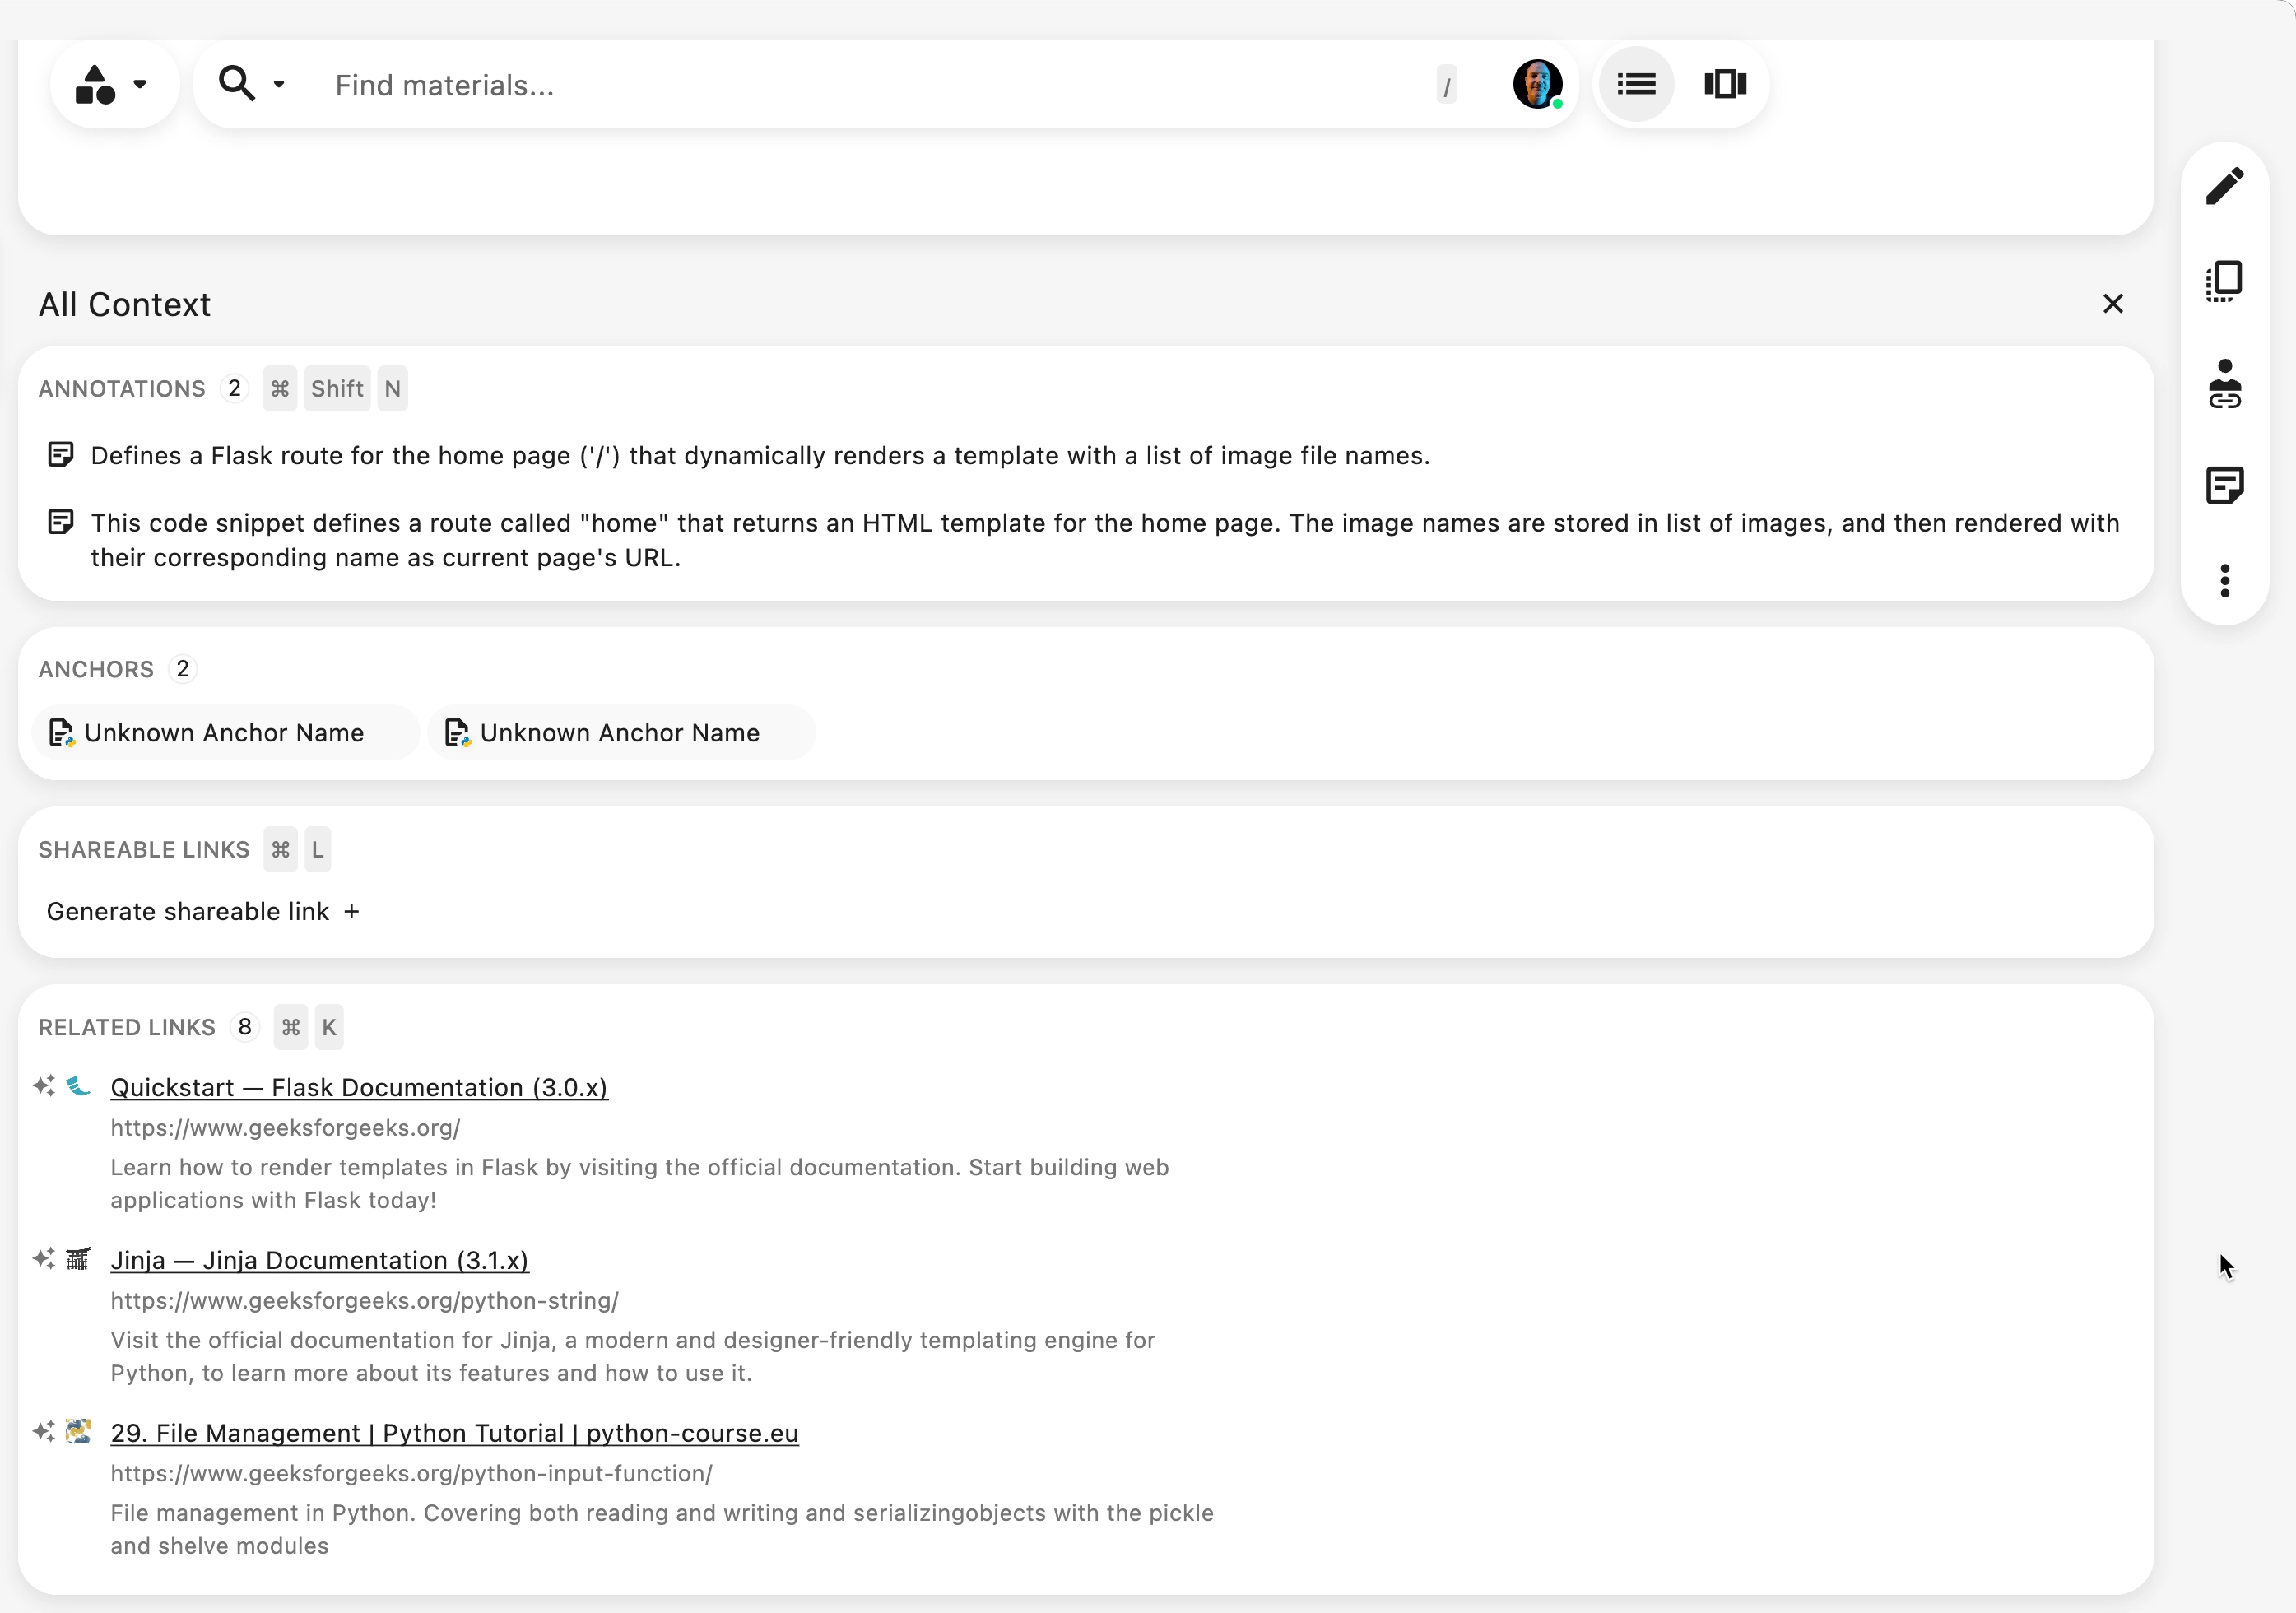2296x1613 pixels.
Task: Open the dropdown arrow next to the search icon
Action: (x=279, y=84)
